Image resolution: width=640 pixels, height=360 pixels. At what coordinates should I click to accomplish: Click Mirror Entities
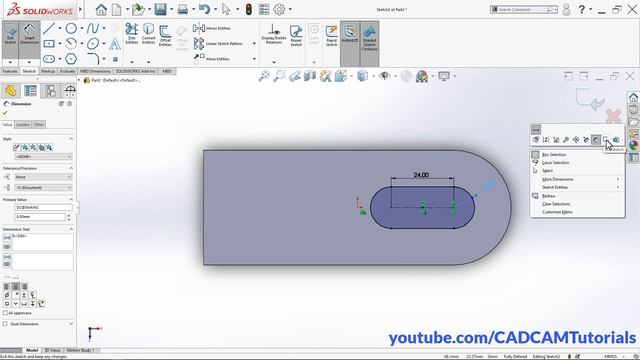click(212, 28)
